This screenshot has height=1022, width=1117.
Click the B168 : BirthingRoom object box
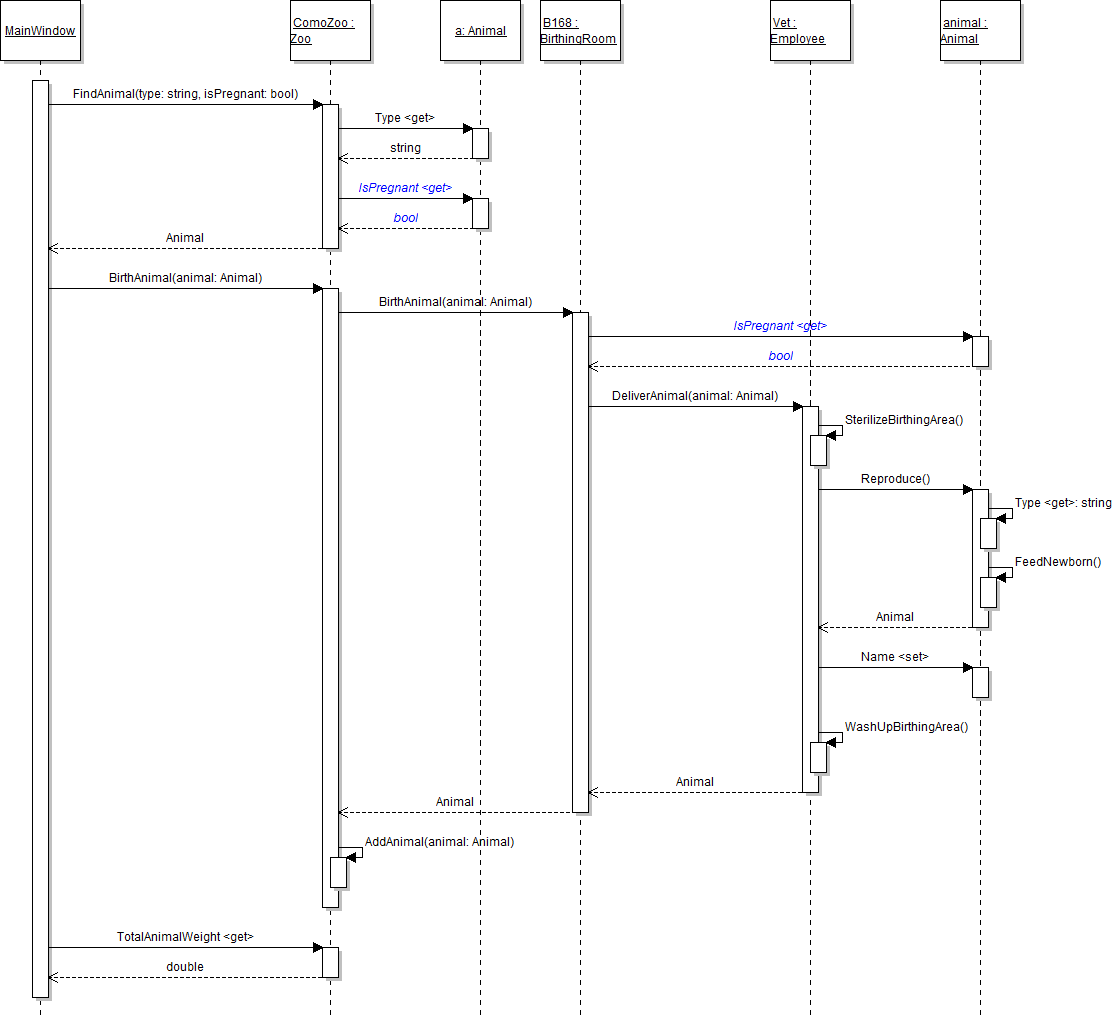click(x=580, y=31)
